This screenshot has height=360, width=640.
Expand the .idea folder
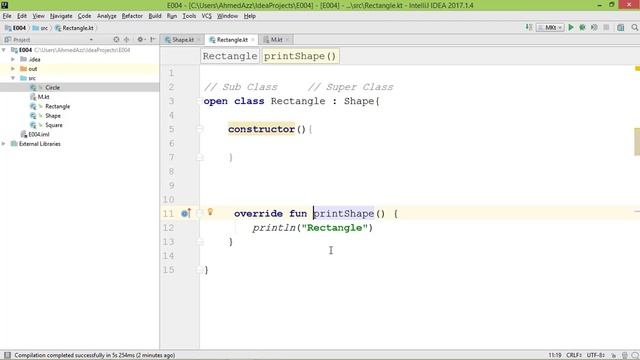click(x=13, y=59)
